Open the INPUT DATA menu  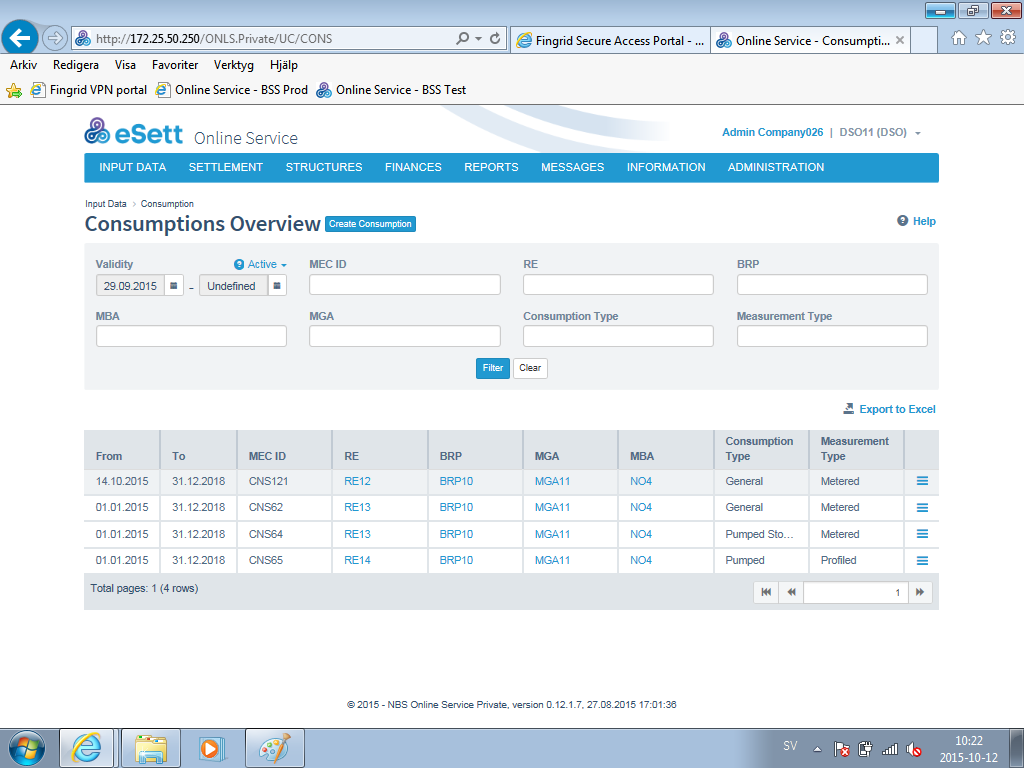click(x=133, y=167)
